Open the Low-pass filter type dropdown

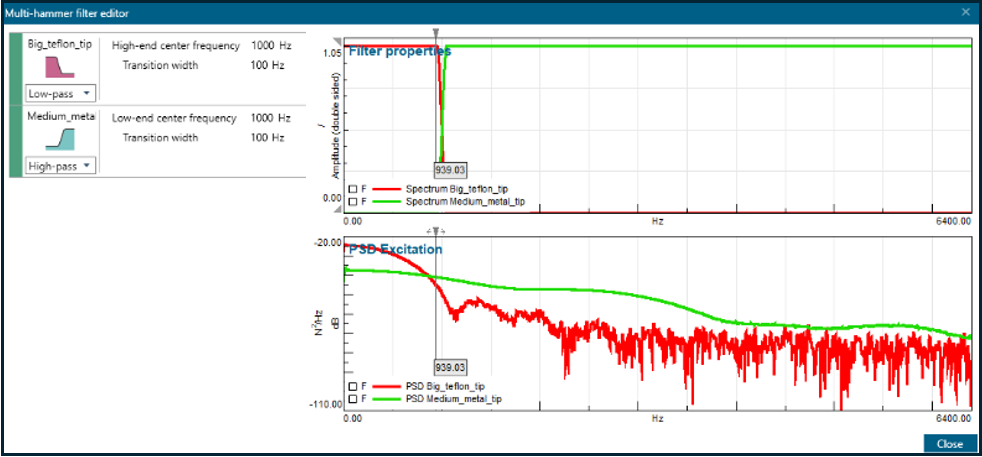coord(60,93)
